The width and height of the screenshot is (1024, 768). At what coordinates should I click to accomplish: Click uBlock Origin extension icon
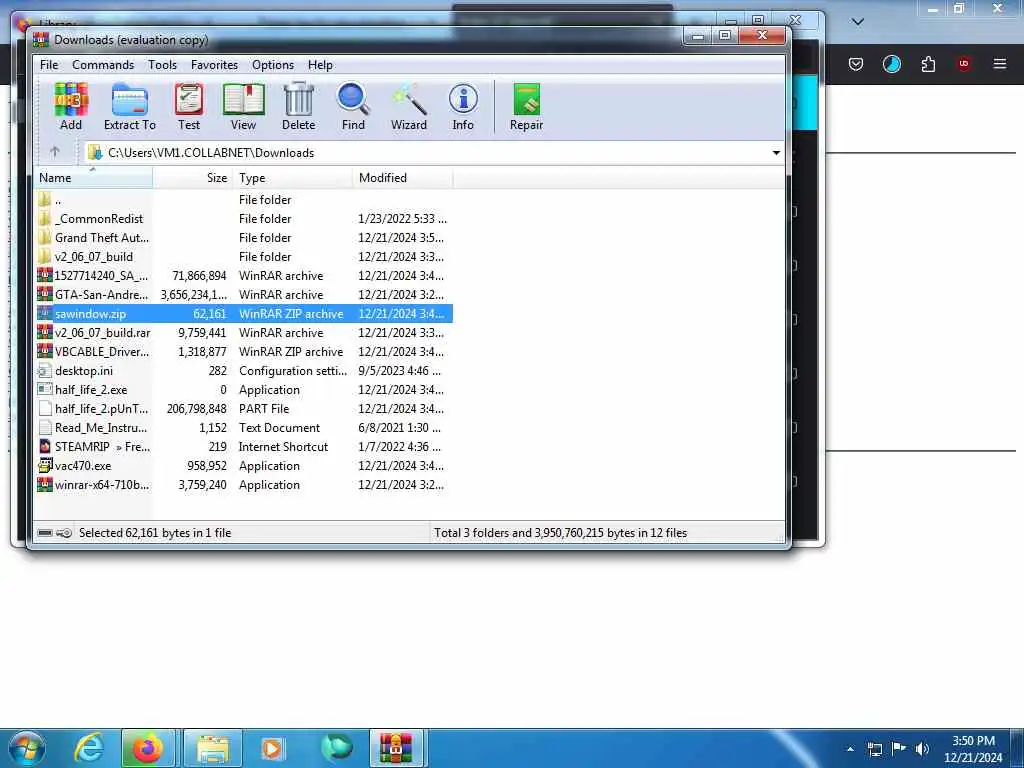(964, 63)
